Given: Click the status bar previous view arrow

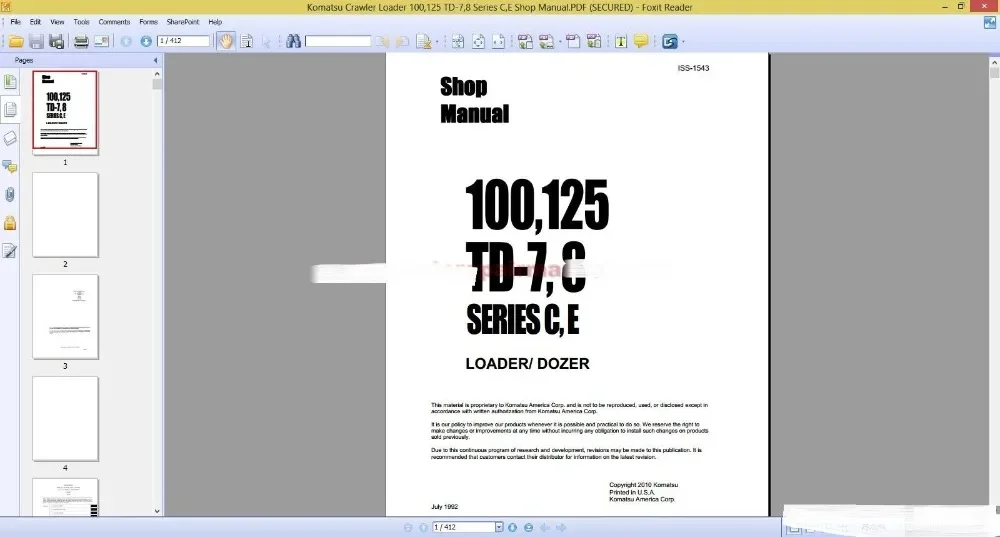Looking at the screenshot, I should (x=545, y=527).
